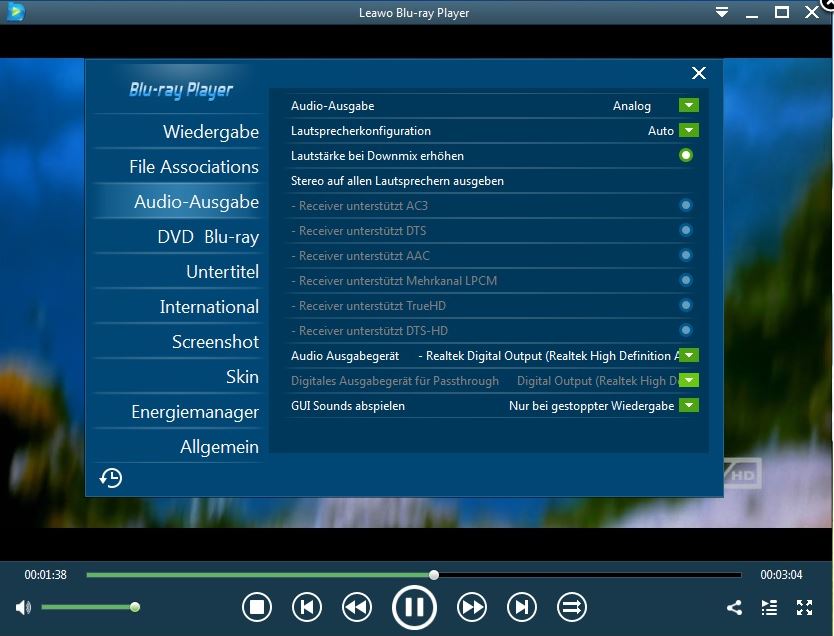Viewport: 834px width, 636px height.
Task: Open DVD Blu-ray settings section
Action: (x=208, y=237)
